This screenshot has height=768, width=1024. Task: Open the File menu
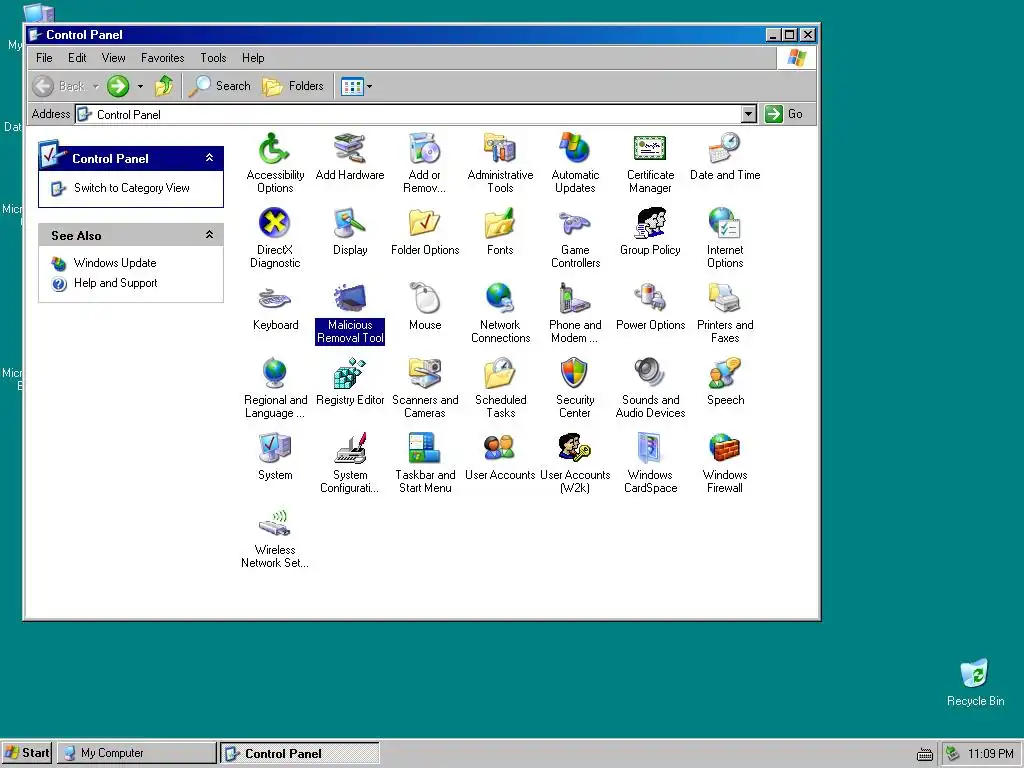(x=44, y=58)
